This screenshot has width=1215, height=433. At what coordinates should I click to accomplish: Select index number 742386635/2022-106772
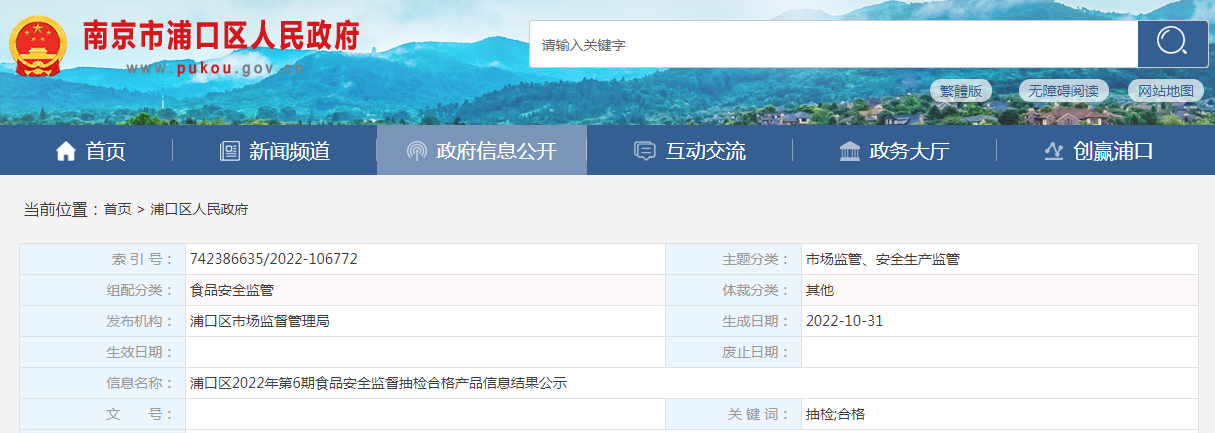274,259
